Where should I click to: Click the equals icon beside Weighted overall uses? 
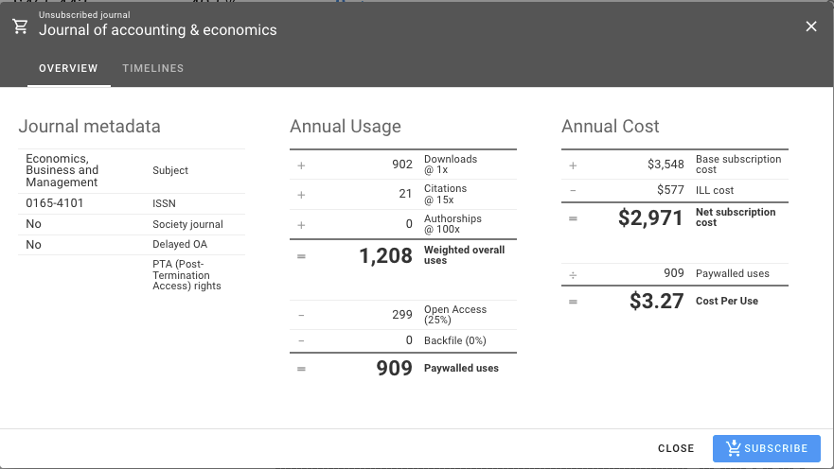[x=301, y=257]
